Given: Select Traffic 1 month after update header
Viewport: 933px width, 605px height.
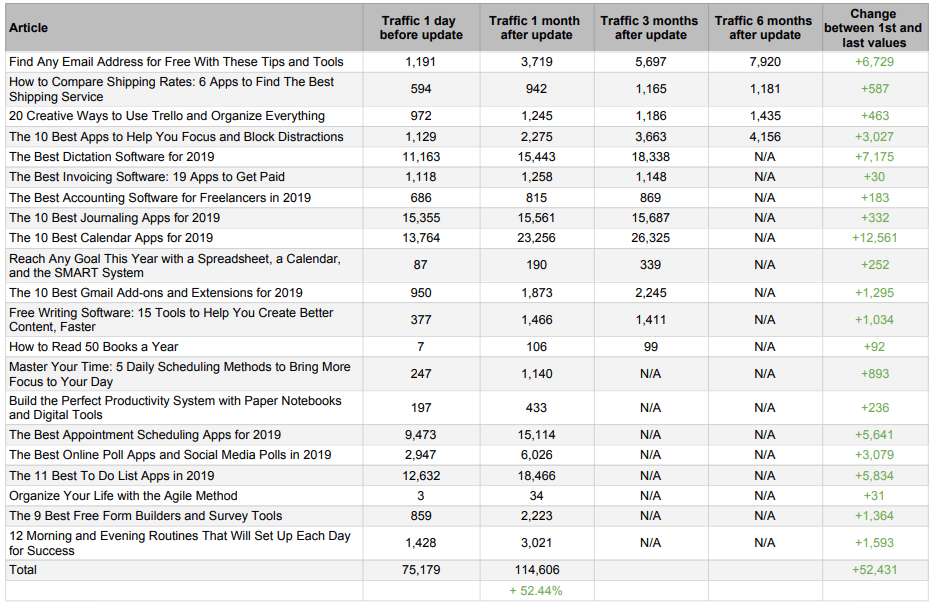Looking at the screenshot, I should click(x=536, y=28).
